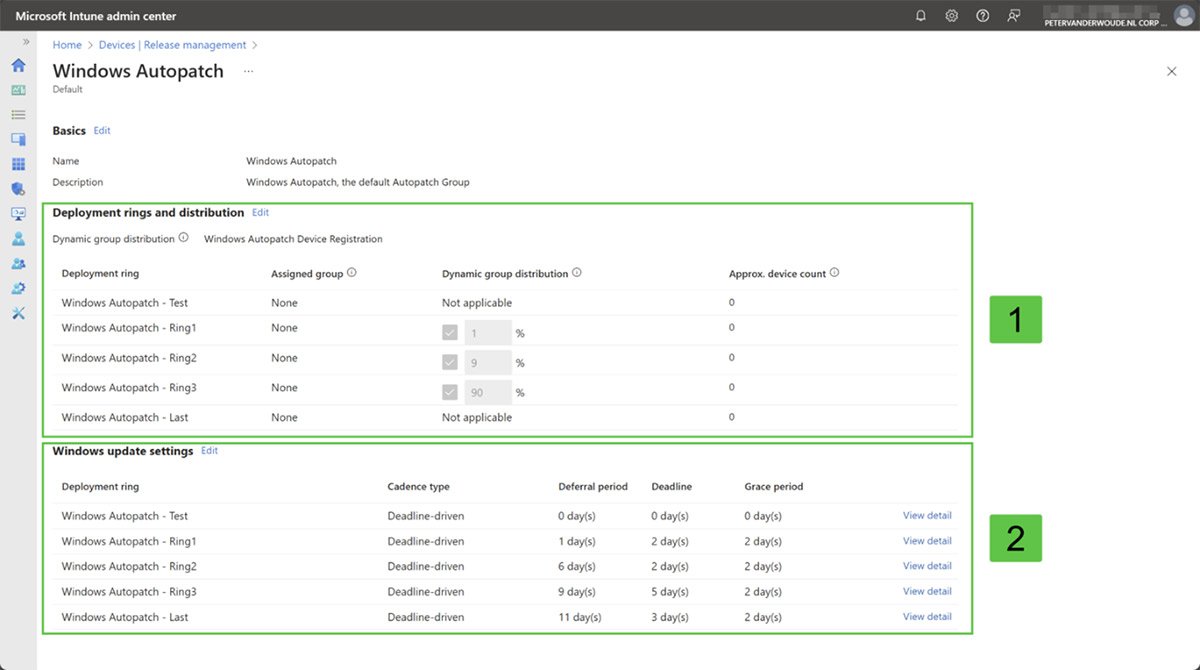Image resolution: width=1200 pixels, height=670 pixels.
Task: Open Apps grid icon in sidebar
Action: pyautogui.click(x=18, y=164)
